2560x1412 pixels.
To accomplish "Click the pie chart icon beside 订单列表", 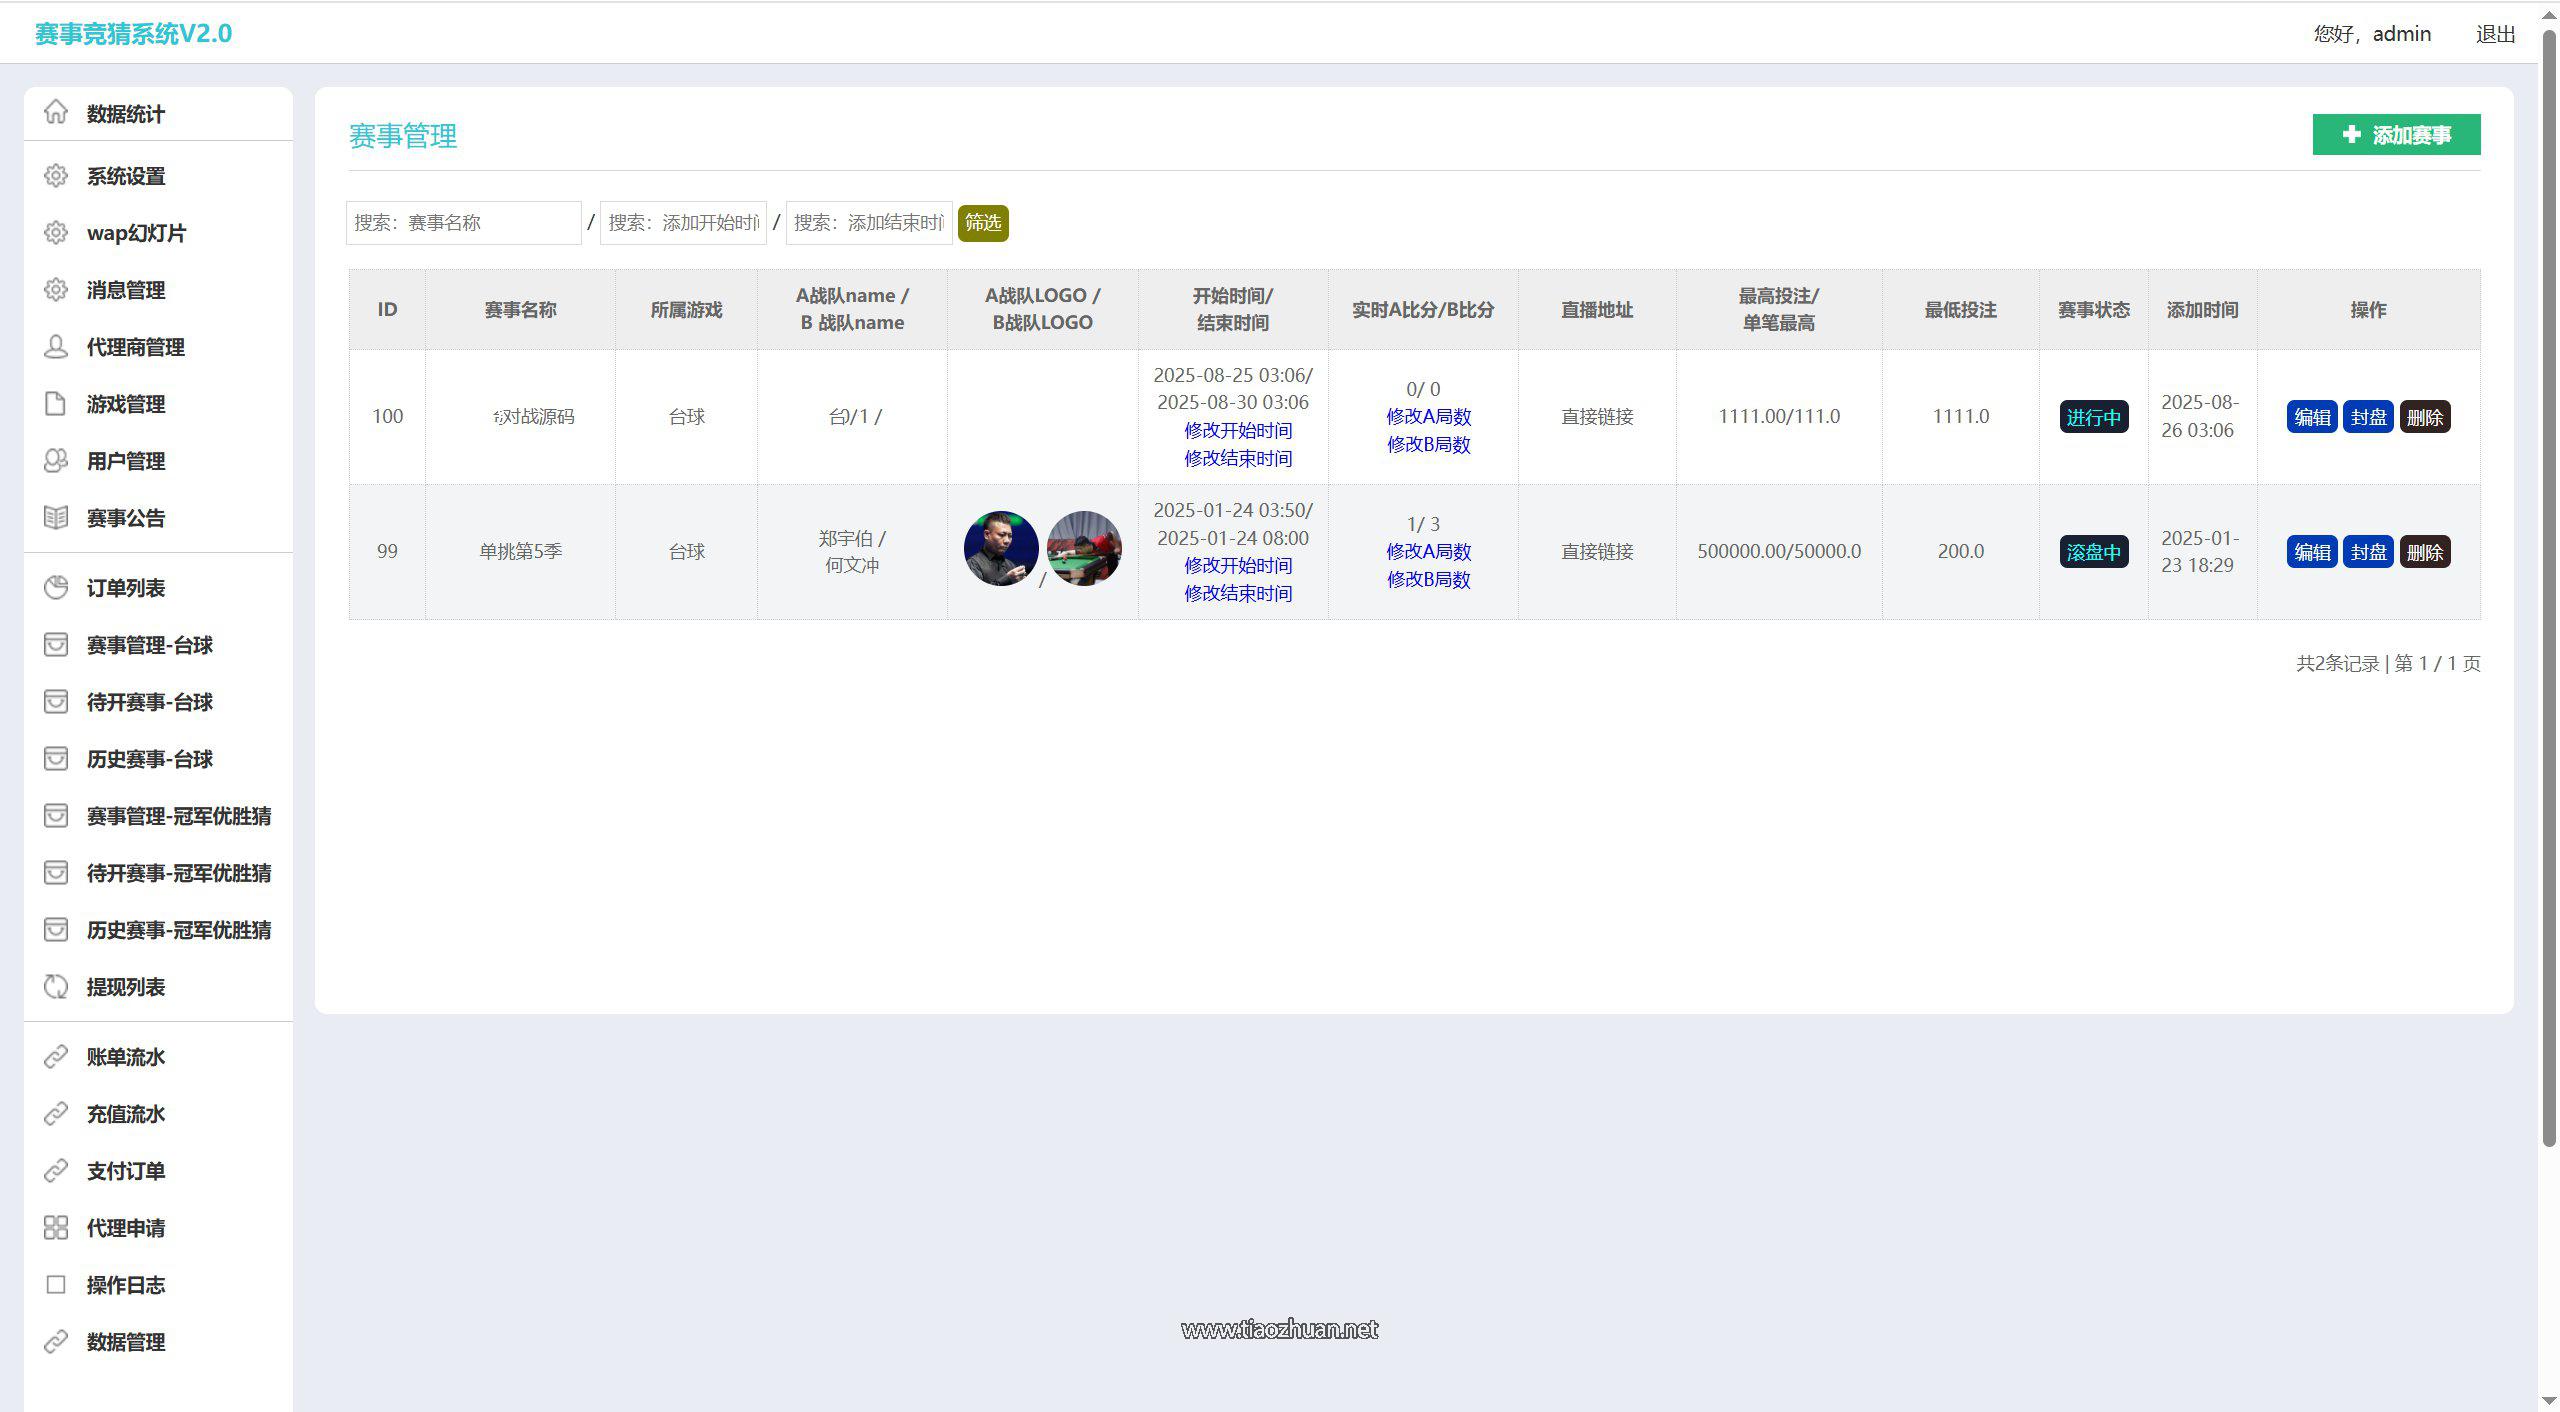I will coord(56,588).
